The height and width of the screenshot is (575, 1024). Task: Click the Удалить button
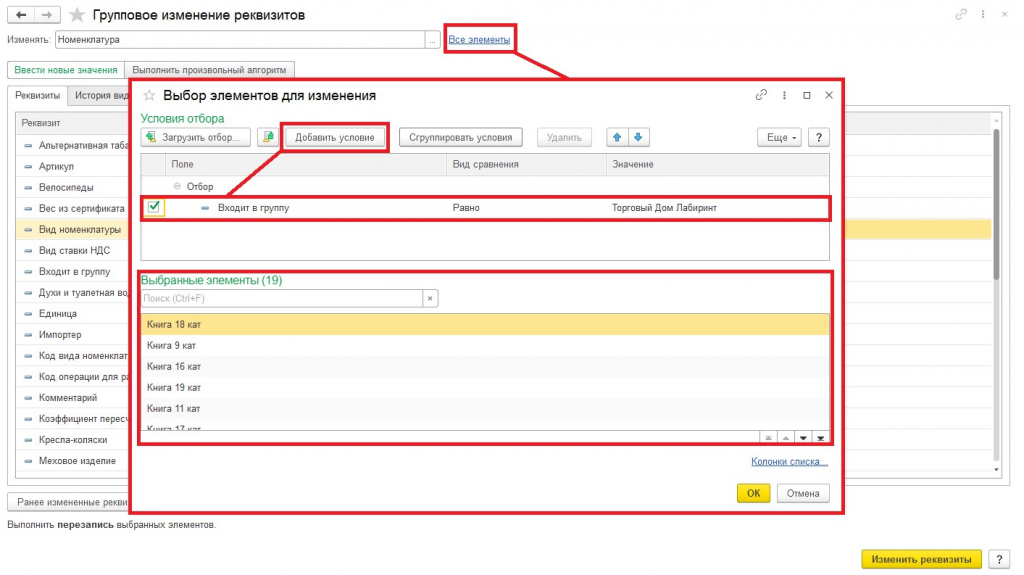click(x=564, y=137)
